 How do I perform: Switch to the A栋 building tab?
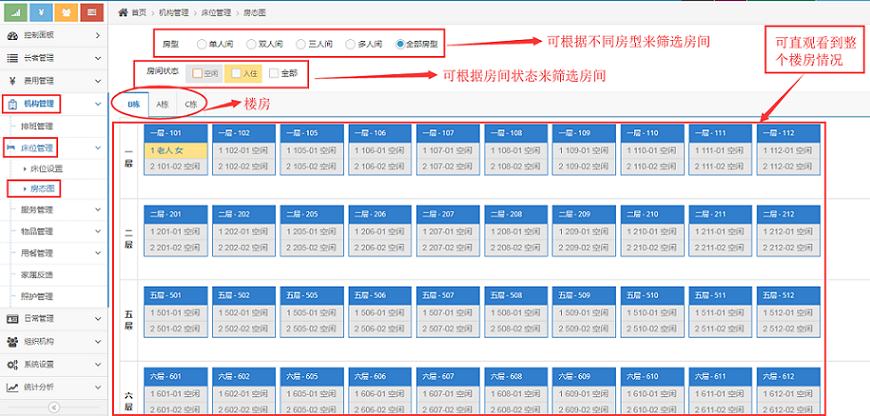162,104
